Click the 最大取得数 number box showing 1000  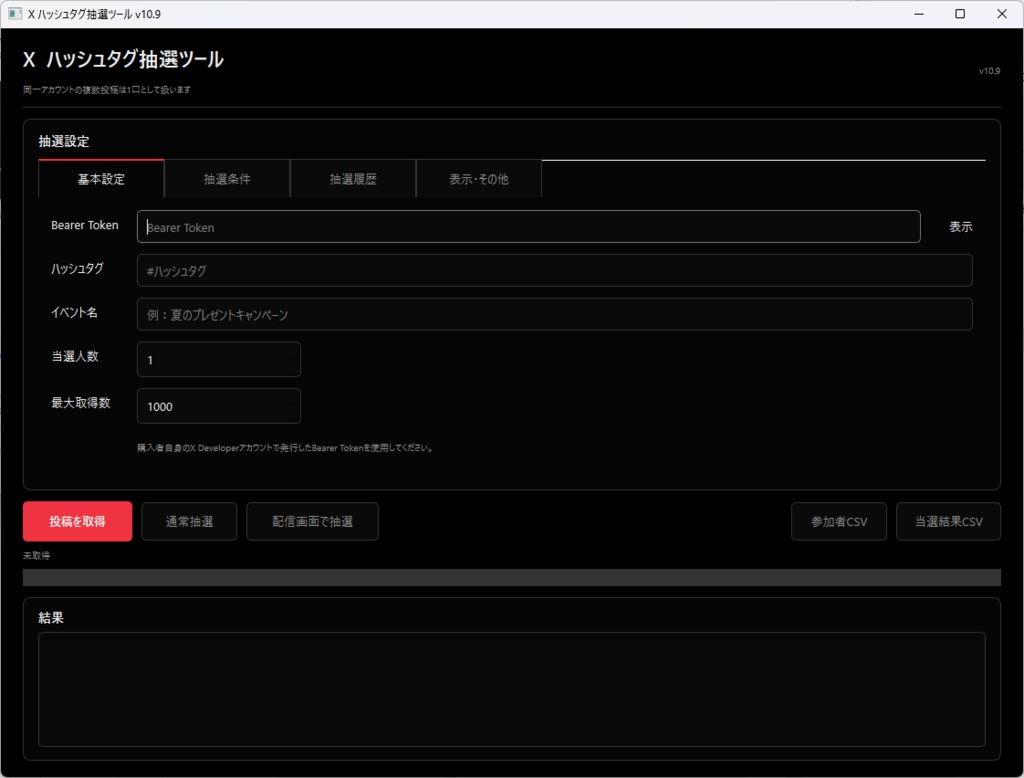(x=219, y=406)
